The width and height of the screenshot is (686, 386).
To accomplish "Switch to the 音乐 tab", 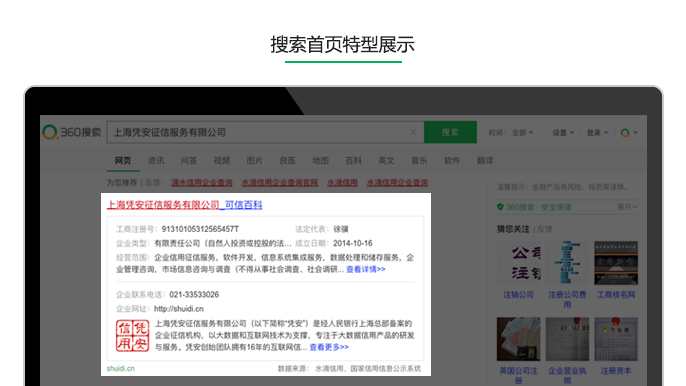I will coord(419,161).
